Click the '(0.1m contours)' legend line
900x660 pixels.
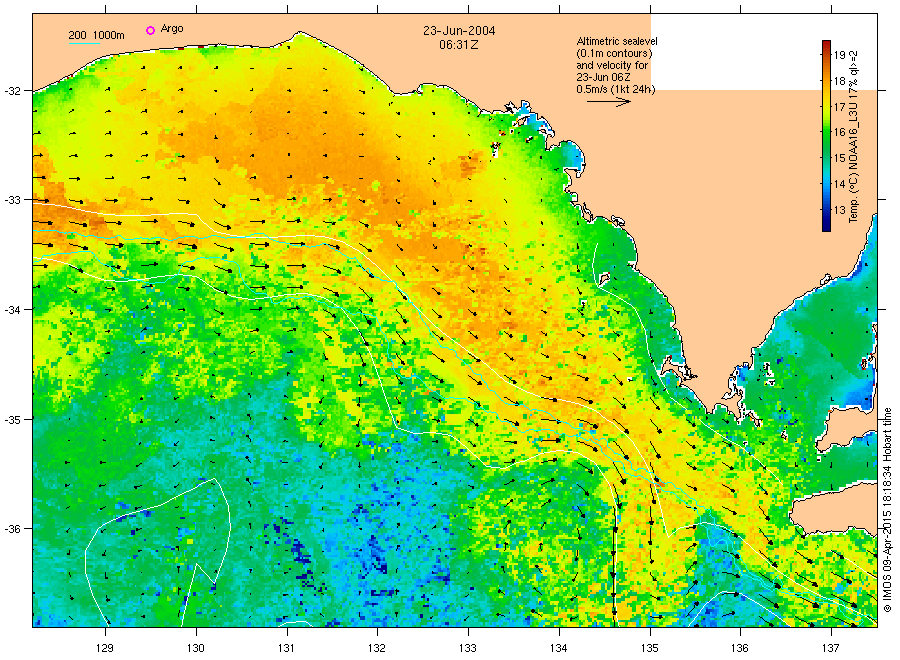pyautogui.click(x=614, y=53)
